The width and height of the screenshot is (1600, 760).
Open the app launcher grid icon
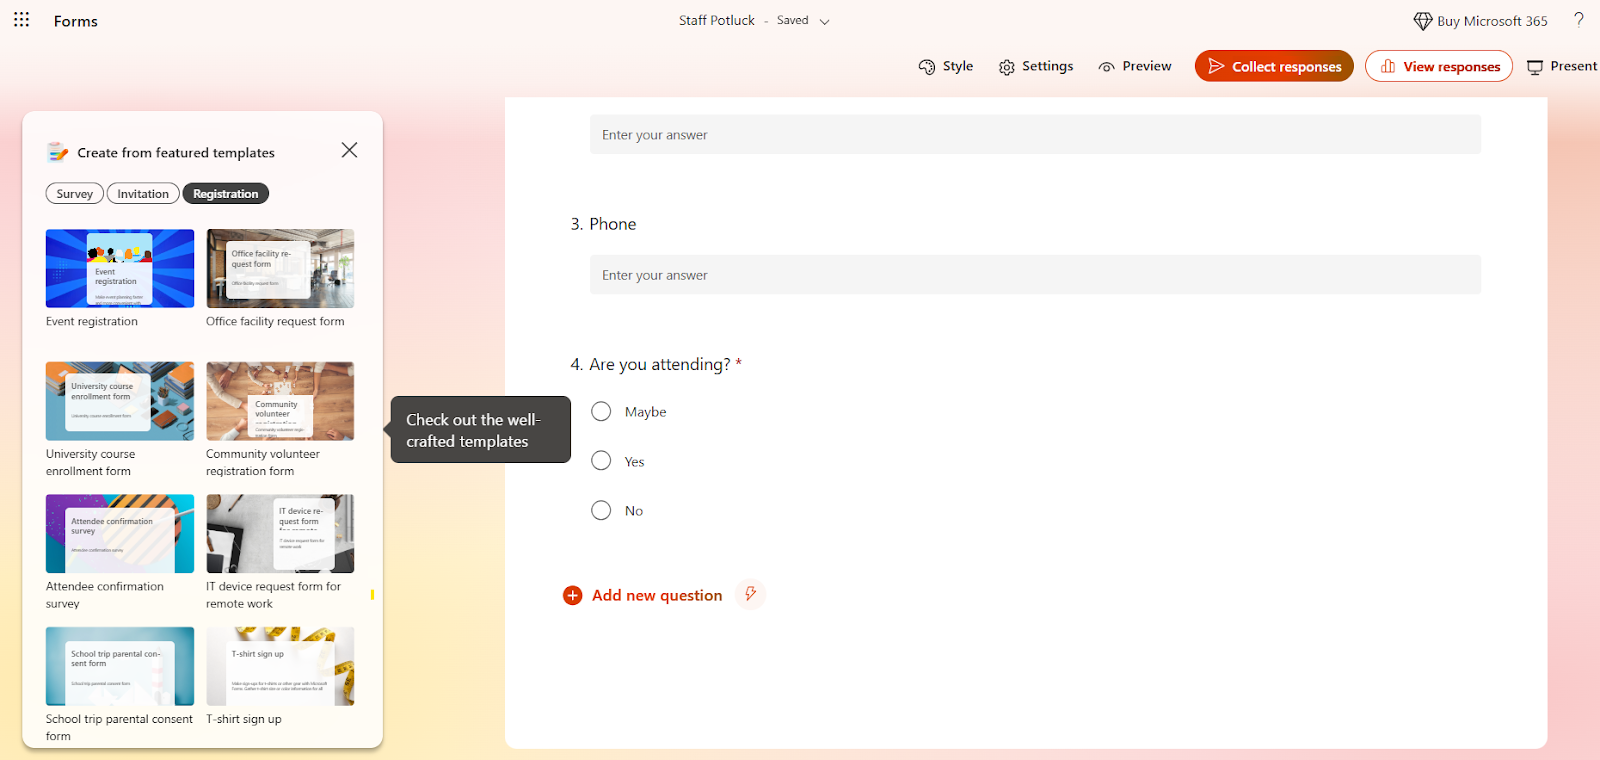21,20
